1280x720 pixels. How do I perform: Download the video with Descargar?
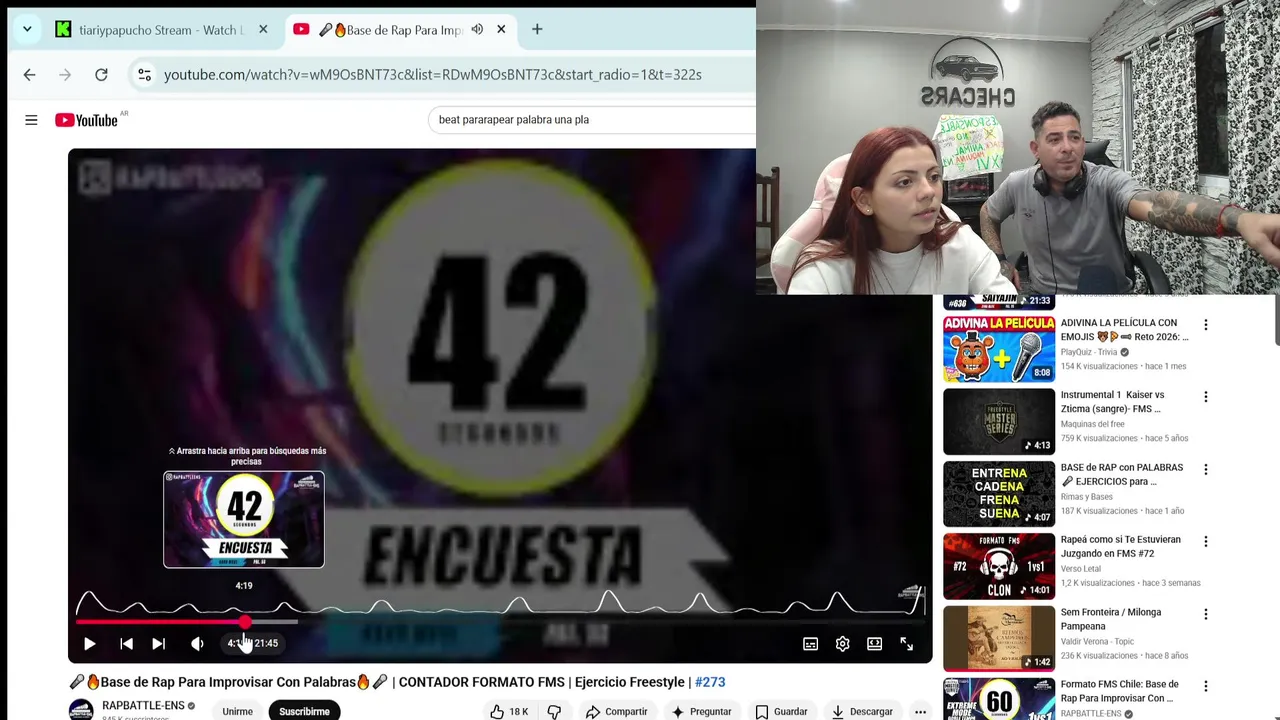pos(863,711)
